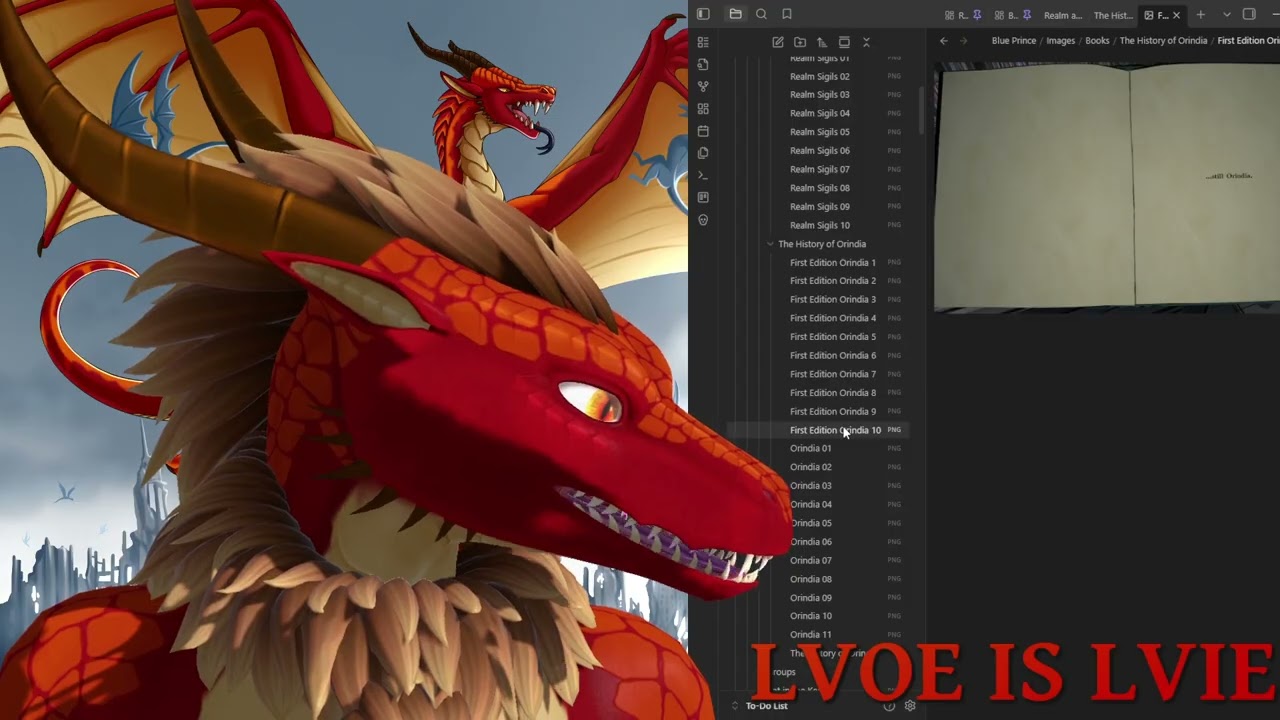The image size is (1280, 720).
Task: Navigate forward with the right arrow
Action: 963,41
